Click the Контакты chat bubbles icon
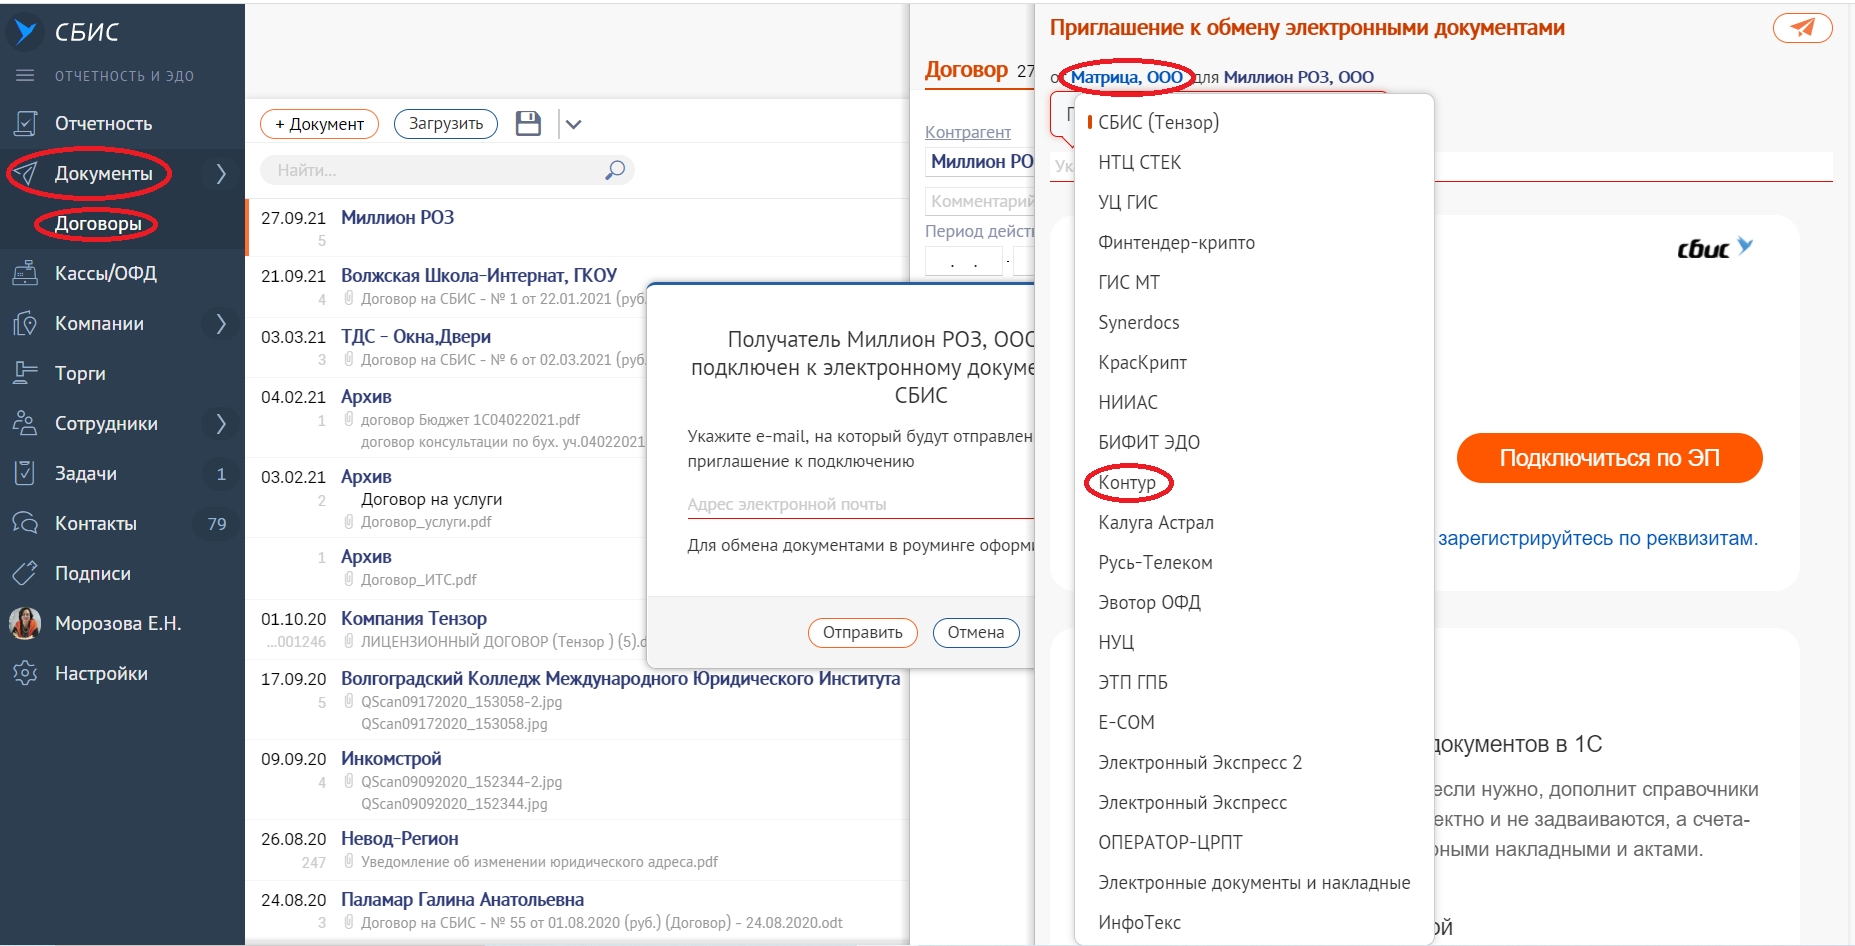The height and width of the screenshot is (946, 1855). (x=25, y=523)
